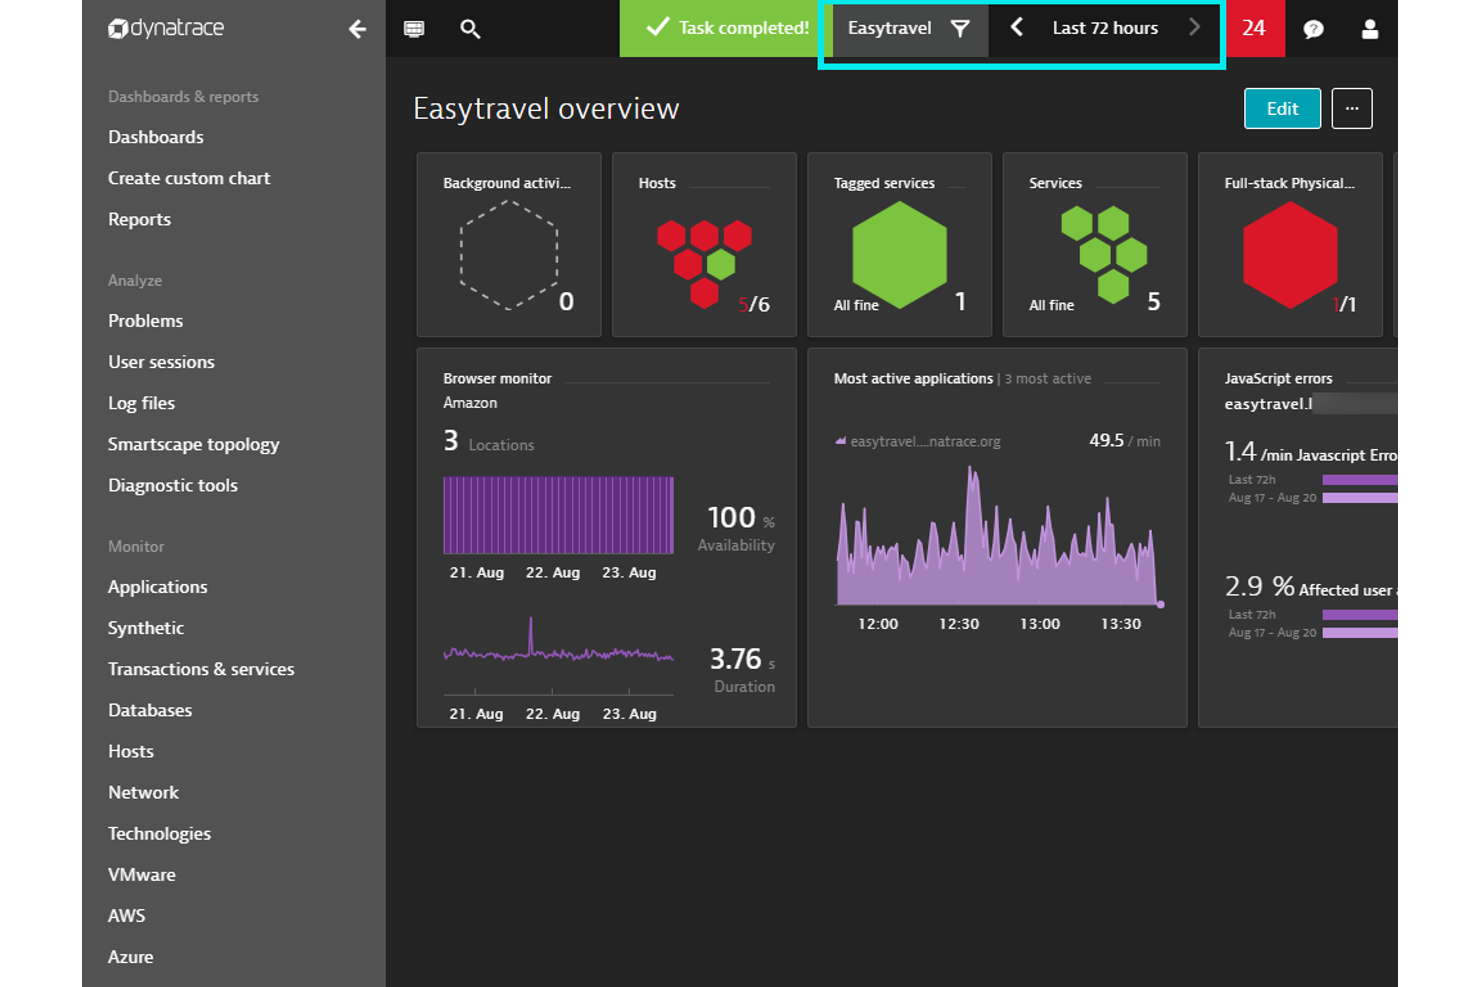This screenshot has height=987, width=1480.
Task: Open the user profile icon
Action: [x=1369, y=29]
